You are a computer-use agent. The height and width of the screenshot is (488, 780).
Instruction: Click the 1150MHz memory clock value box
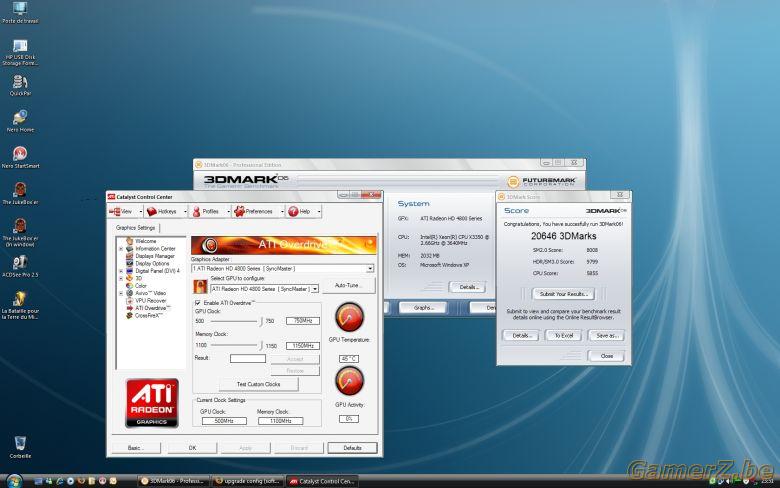coord(302,346)
